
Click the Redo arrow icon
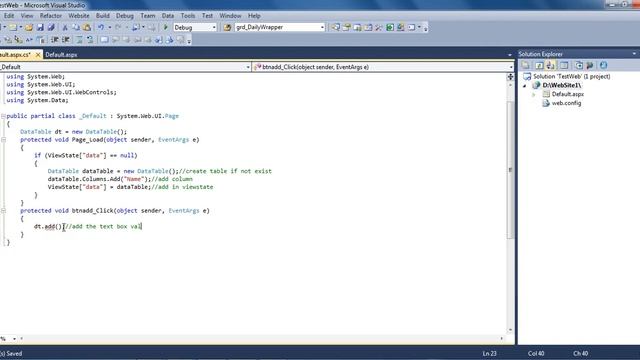[118, 27]
